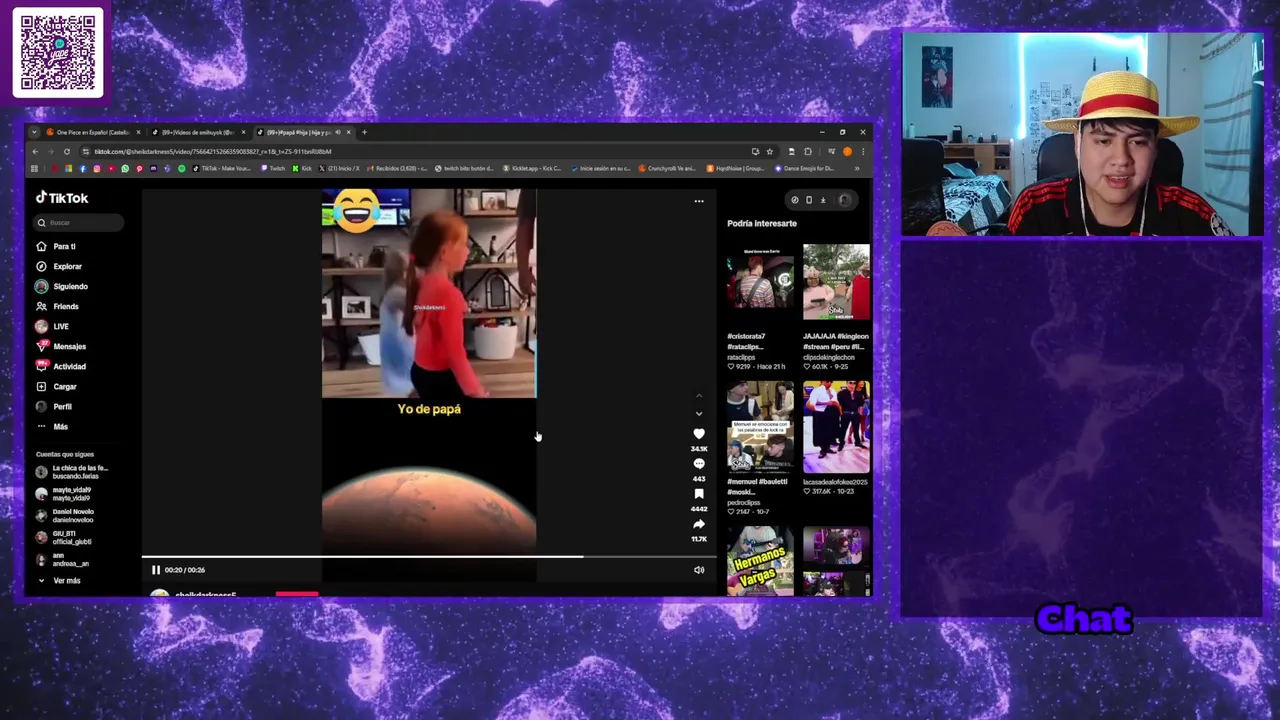Open the orange browser profile avatar
Image resolution: width=1280 pixels, height=720 pixels.
(x=847, y=151)
